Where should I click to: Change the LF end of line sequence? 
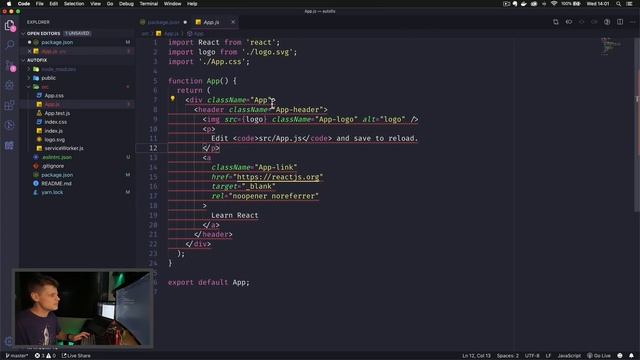(x=548, y=356)
